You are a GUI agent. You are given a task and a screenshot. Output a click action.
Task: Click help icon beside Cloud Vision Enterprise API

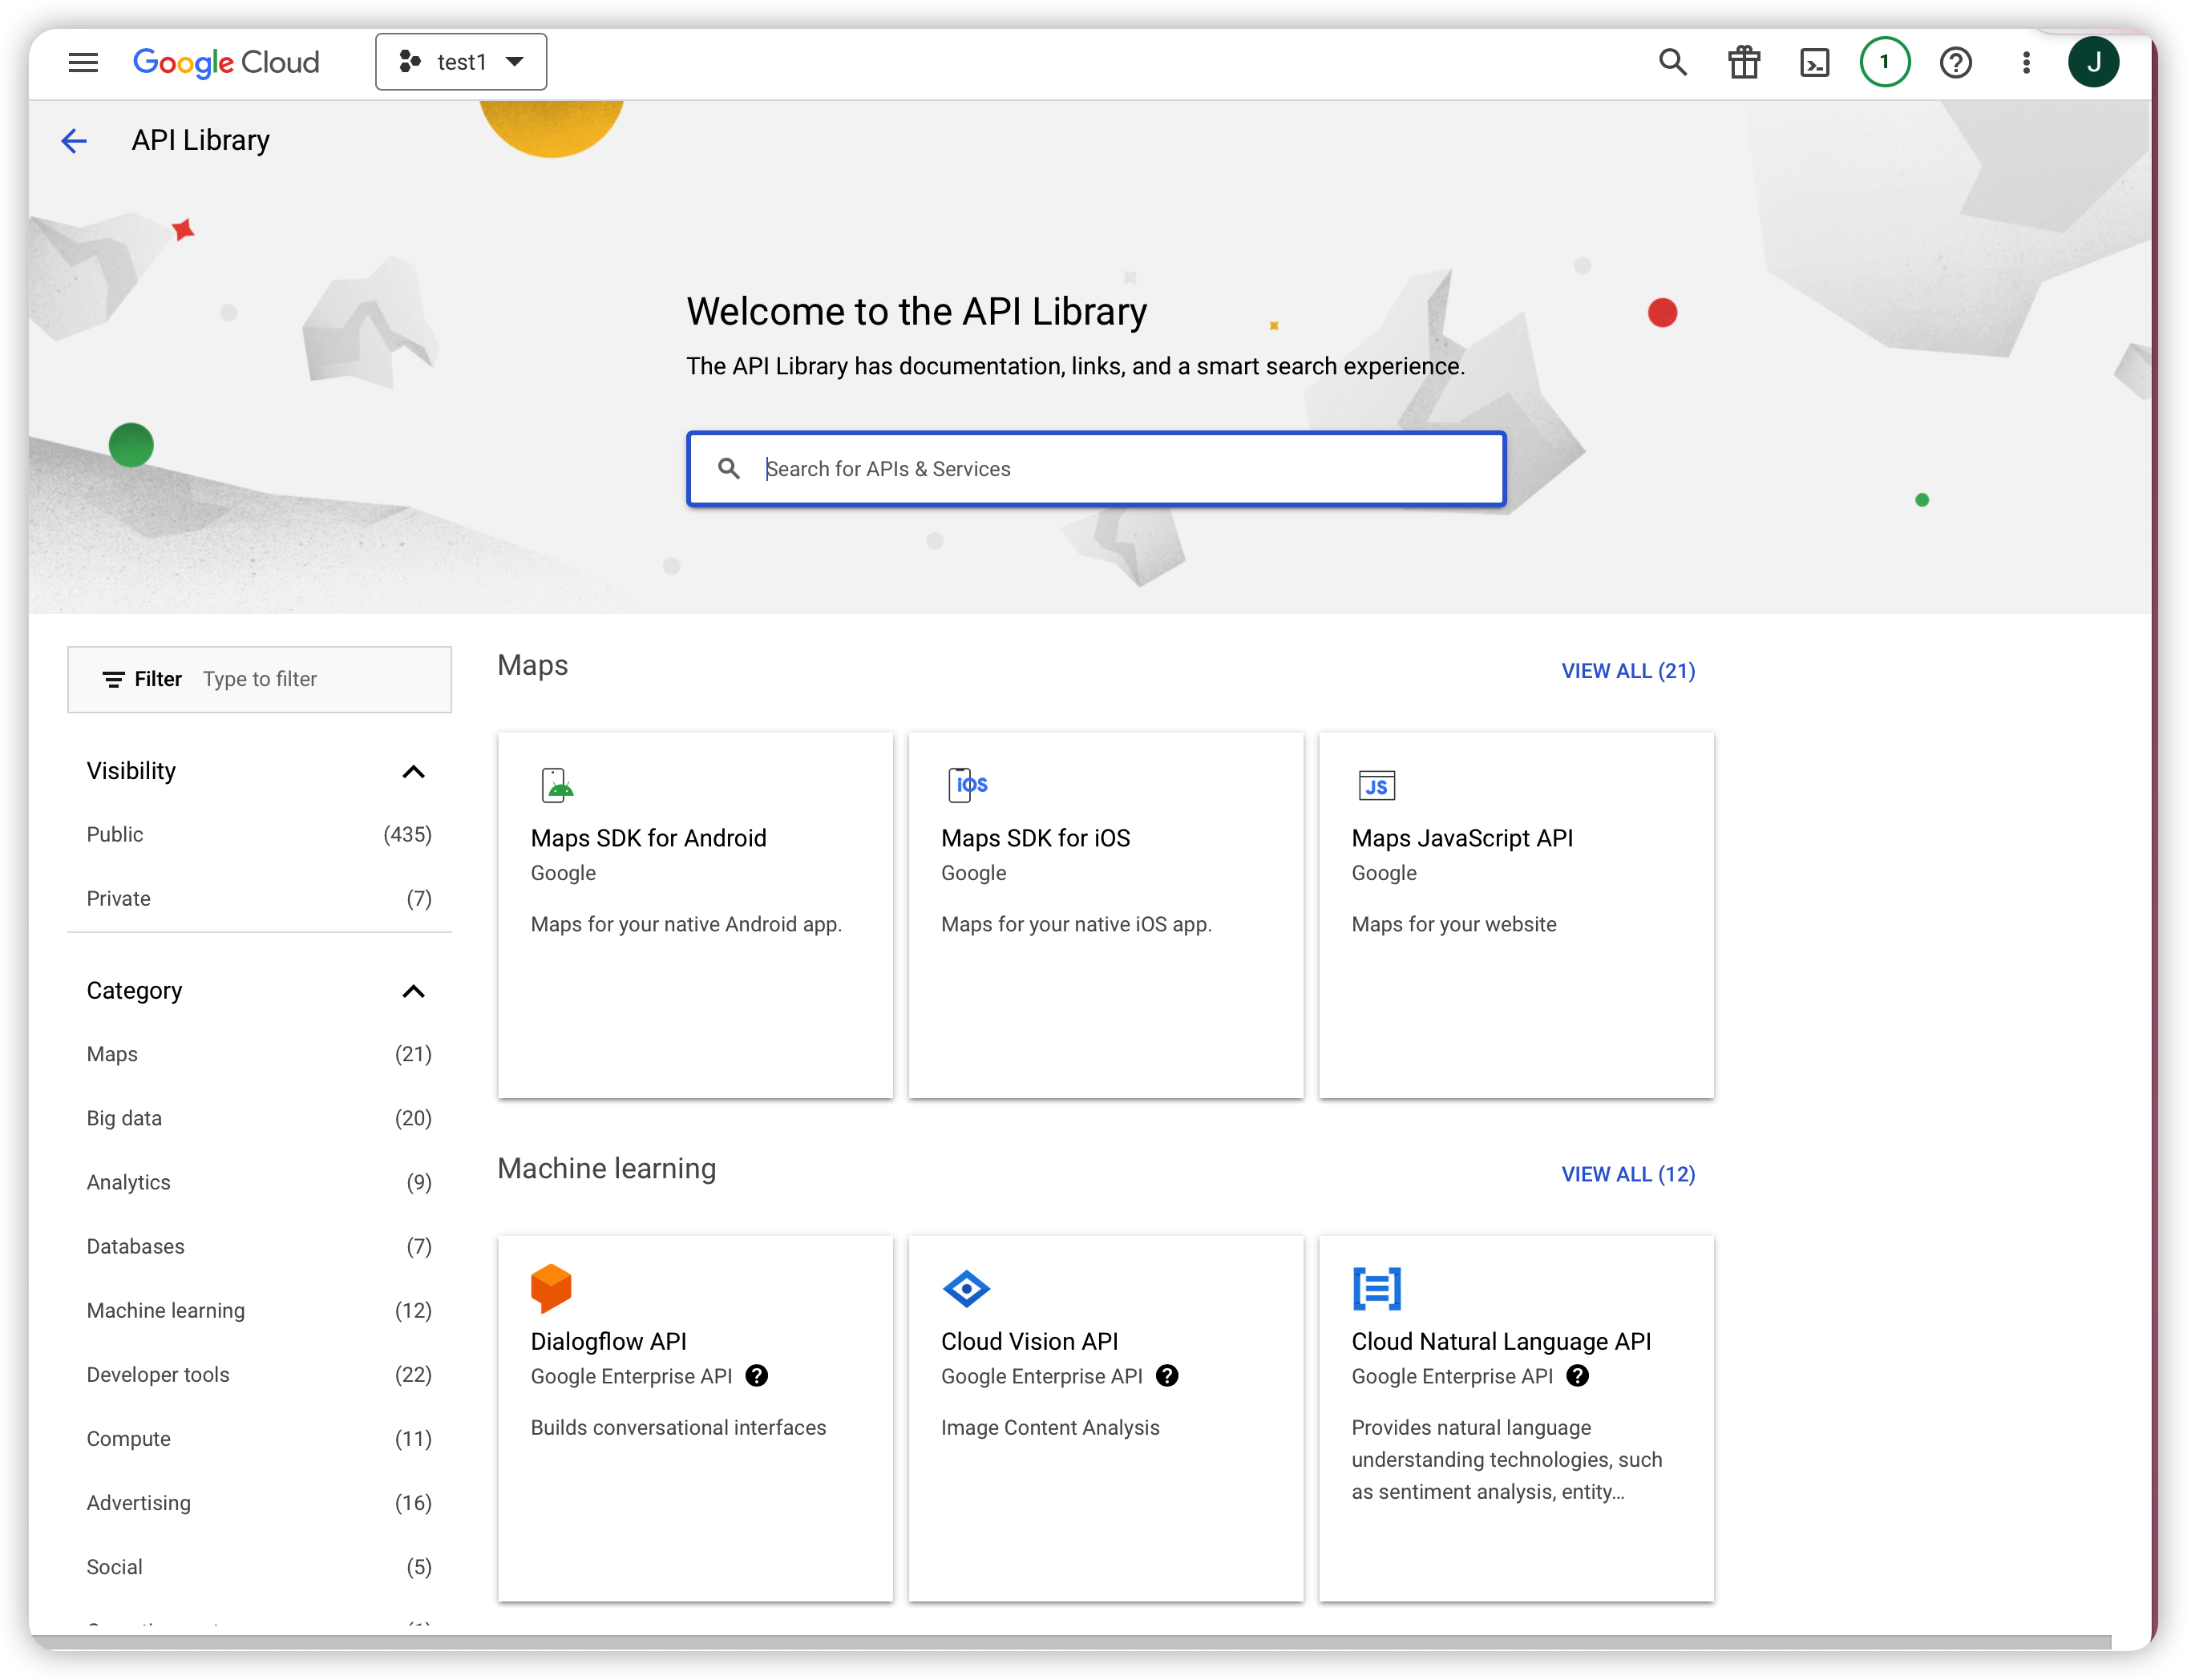click(1167, 1376)
